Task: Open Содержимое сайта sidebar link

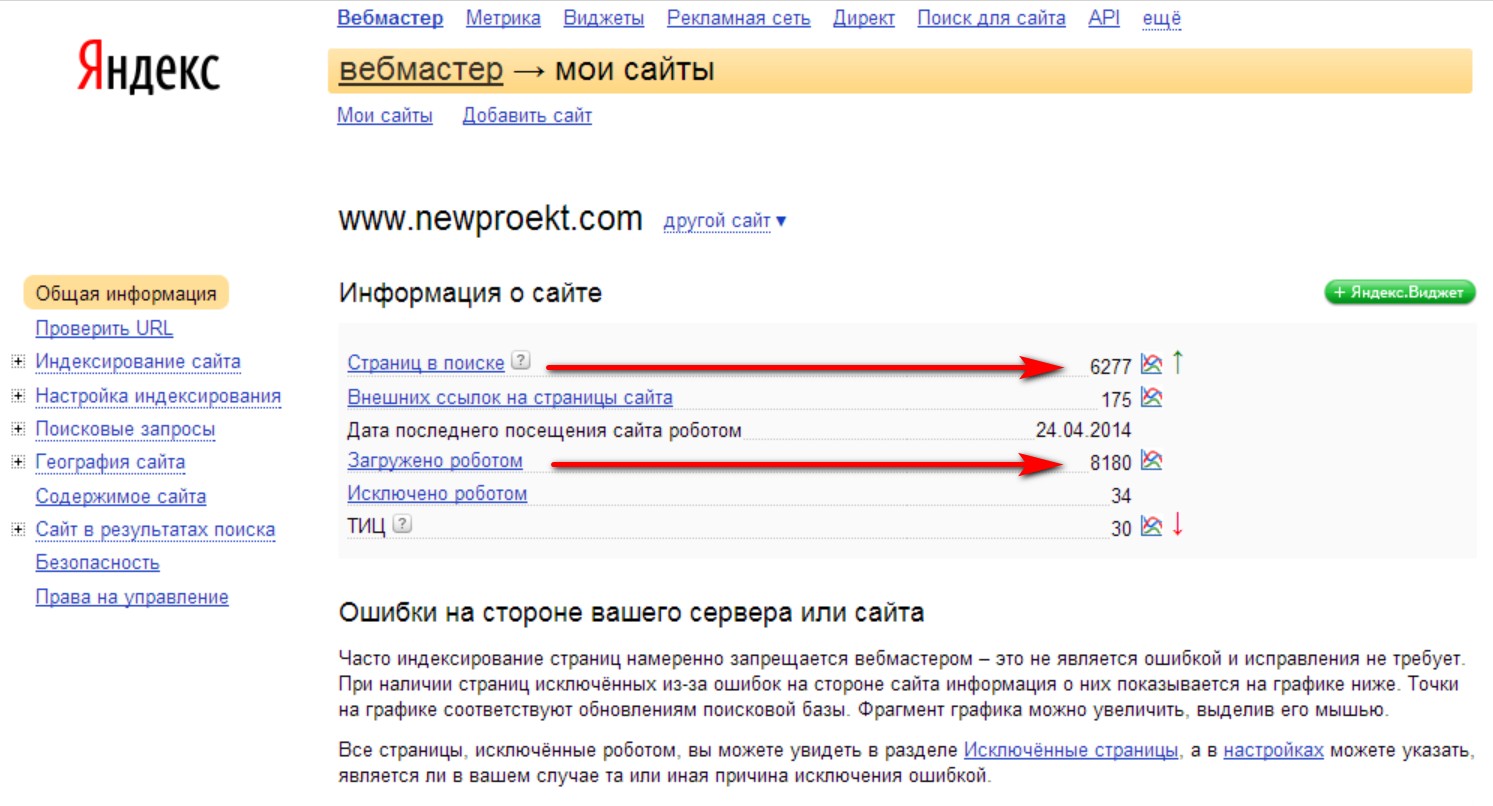Action: [121, 497]
